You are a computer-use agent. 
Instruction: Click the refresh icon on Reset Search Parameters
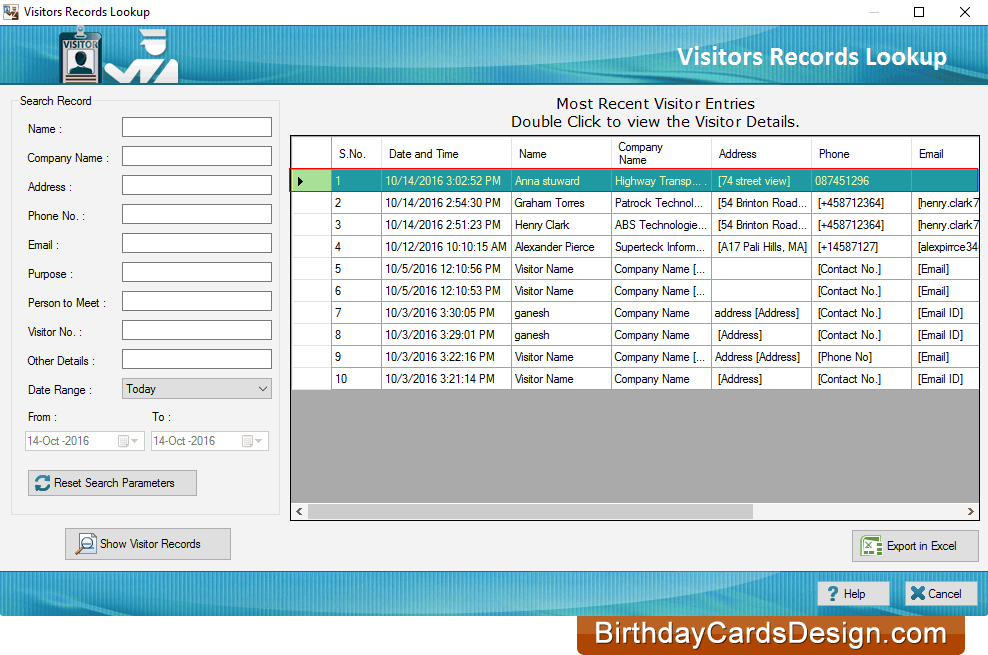[42, 483]
